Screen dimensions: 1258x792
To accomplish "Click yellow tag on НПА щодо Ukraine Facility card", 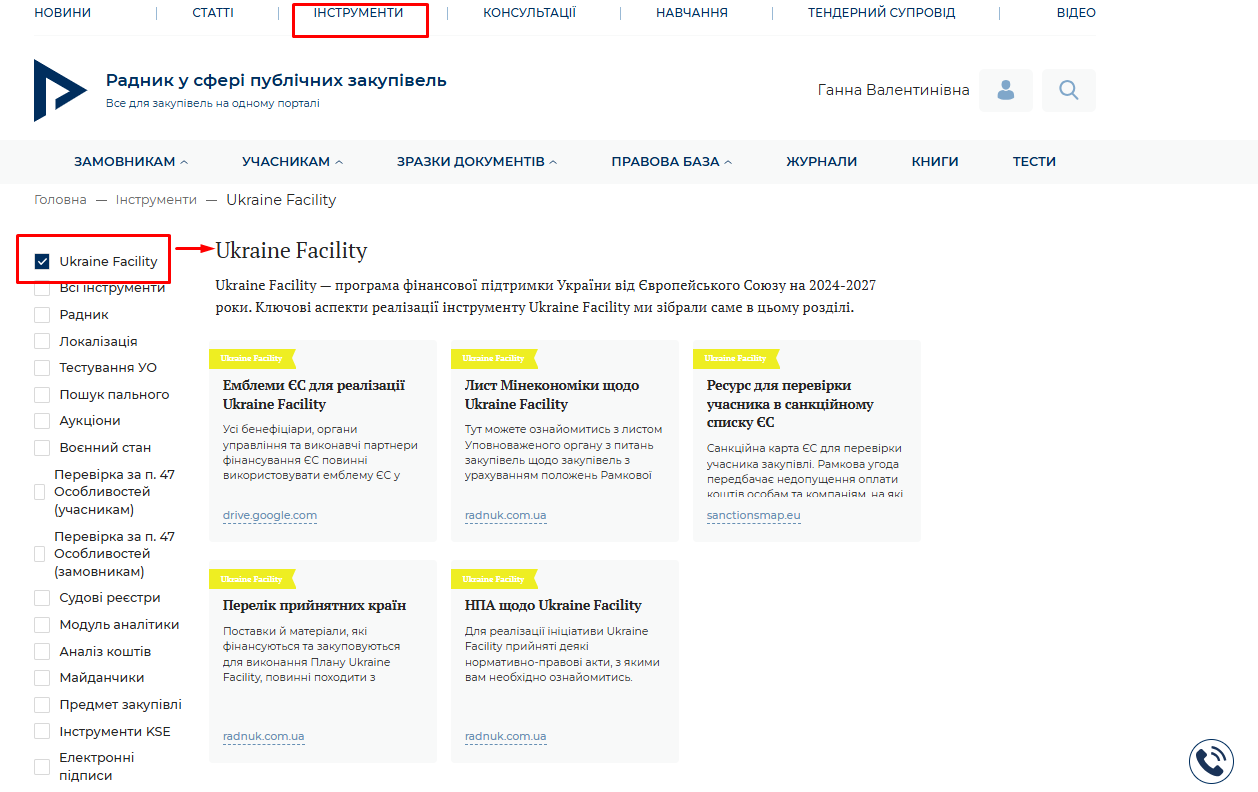I will click(x=494, y=579).
